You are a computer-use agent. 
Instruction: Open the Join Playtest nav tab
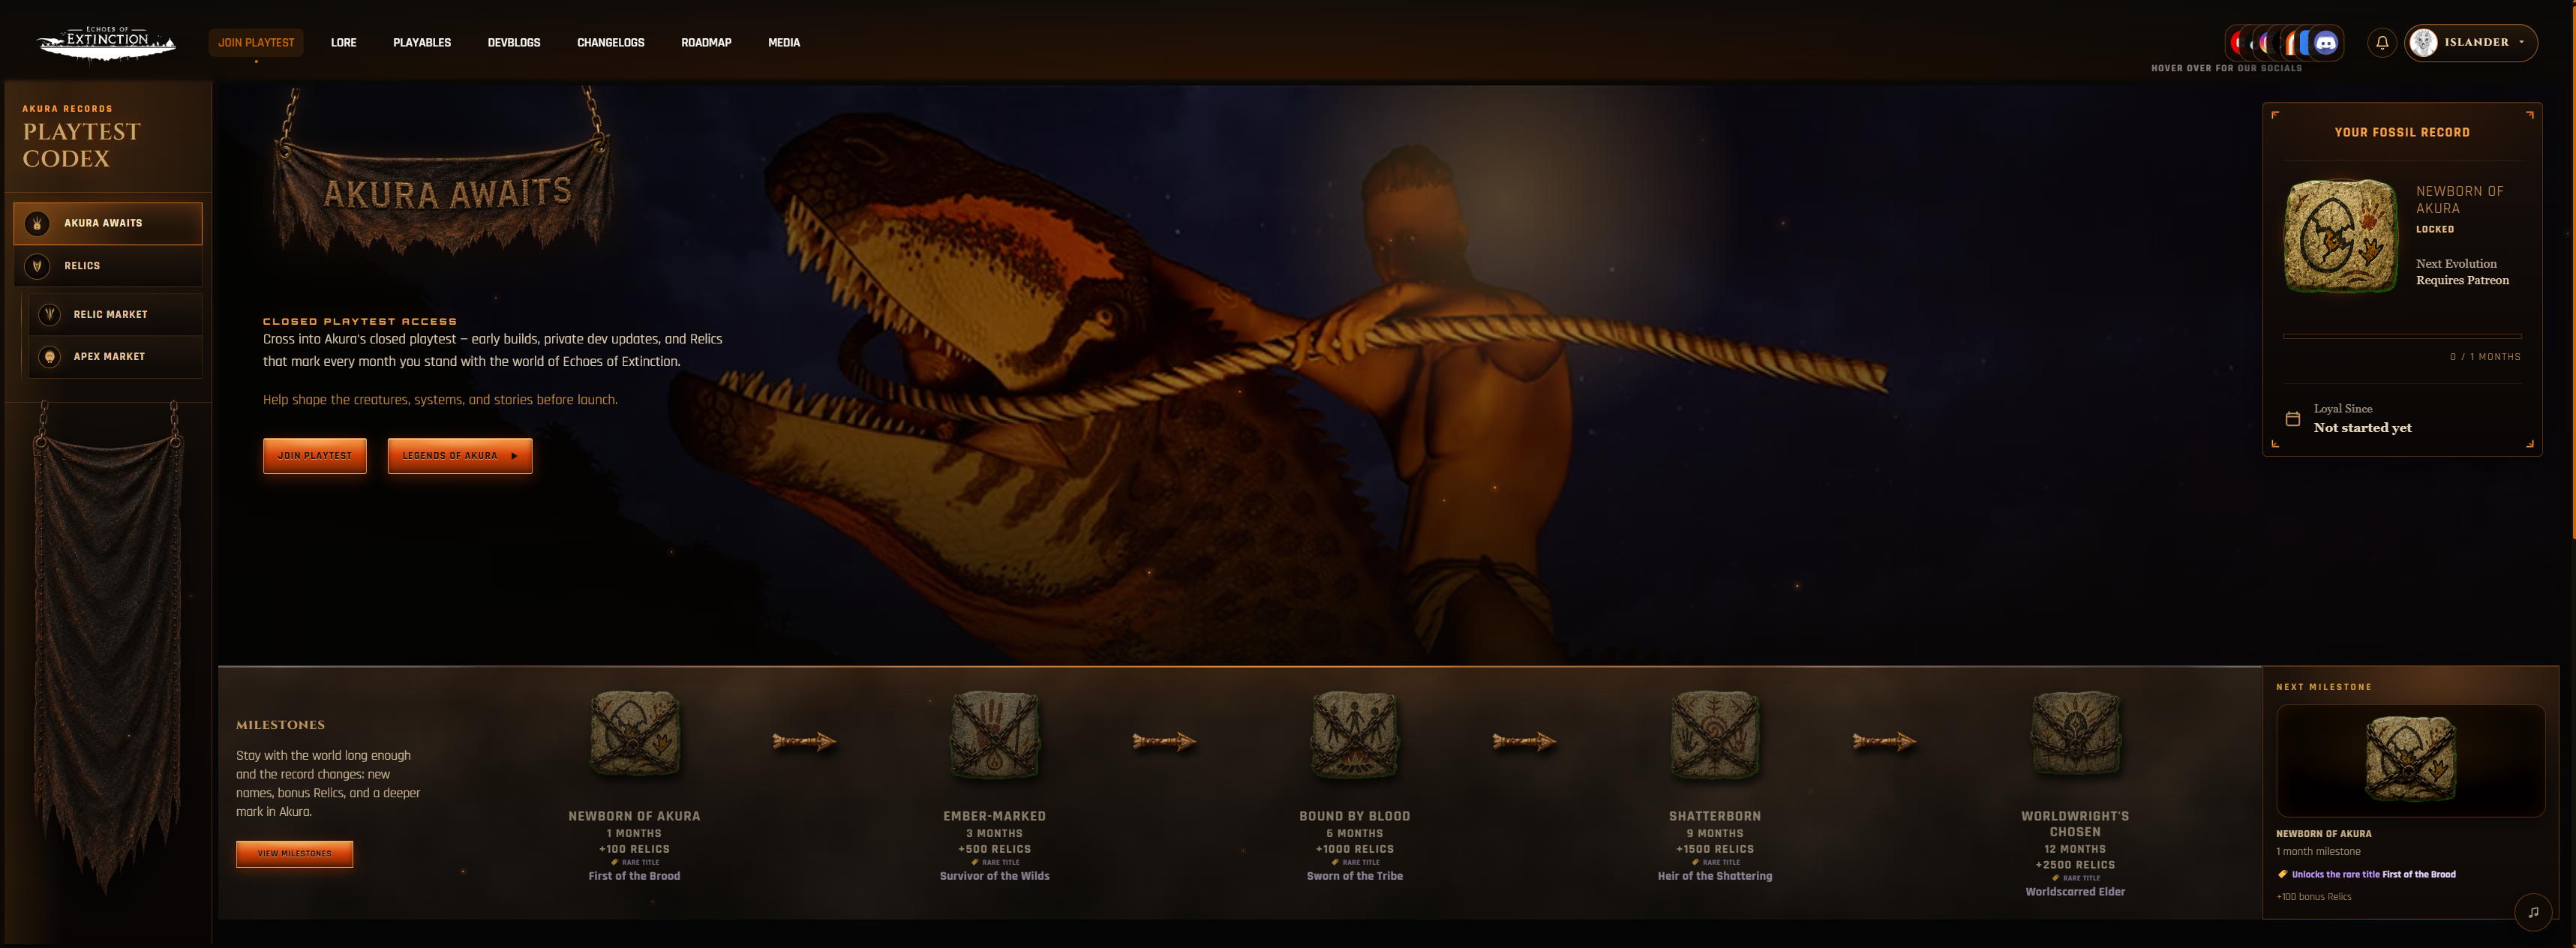pyautogui.click(x=256, y=43)
